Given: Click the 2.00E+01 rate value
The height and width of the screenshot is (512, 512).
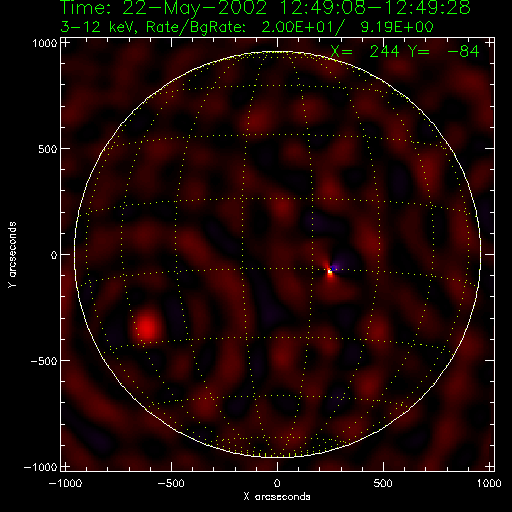Looking at the screenshot, I should (x=298, y=27).
